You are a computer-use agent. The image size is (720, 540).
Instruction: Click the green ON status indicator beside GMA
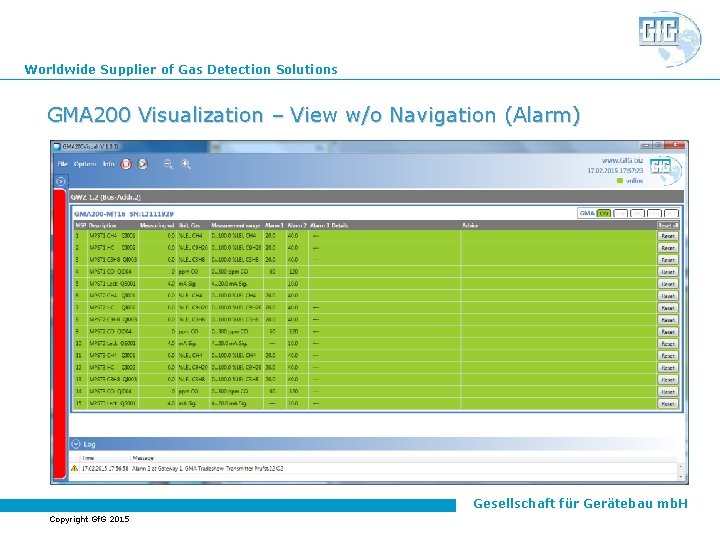(604, 214)
